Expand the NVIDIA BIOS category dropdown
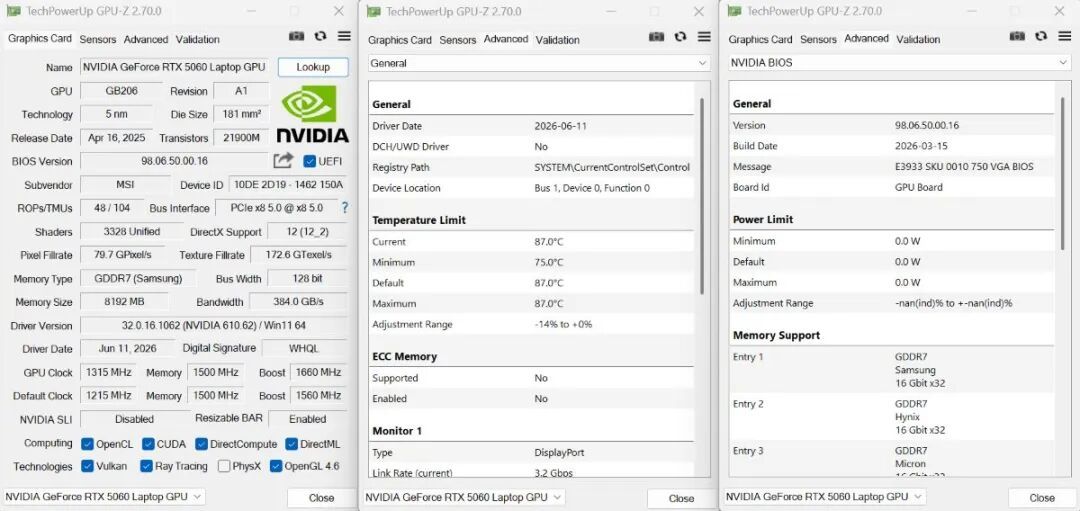 click(900, 62)
